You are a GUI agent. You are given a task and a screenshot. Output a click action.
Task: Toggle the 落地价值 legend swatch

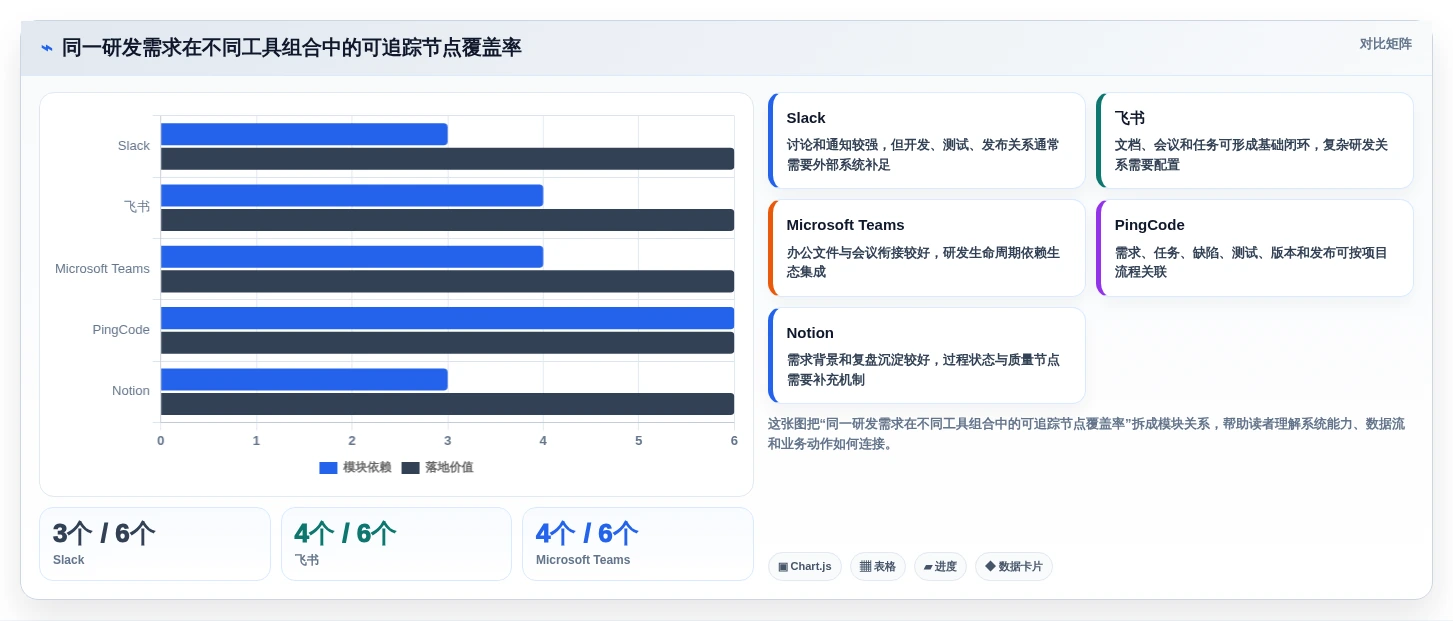[x=410, y=468]
